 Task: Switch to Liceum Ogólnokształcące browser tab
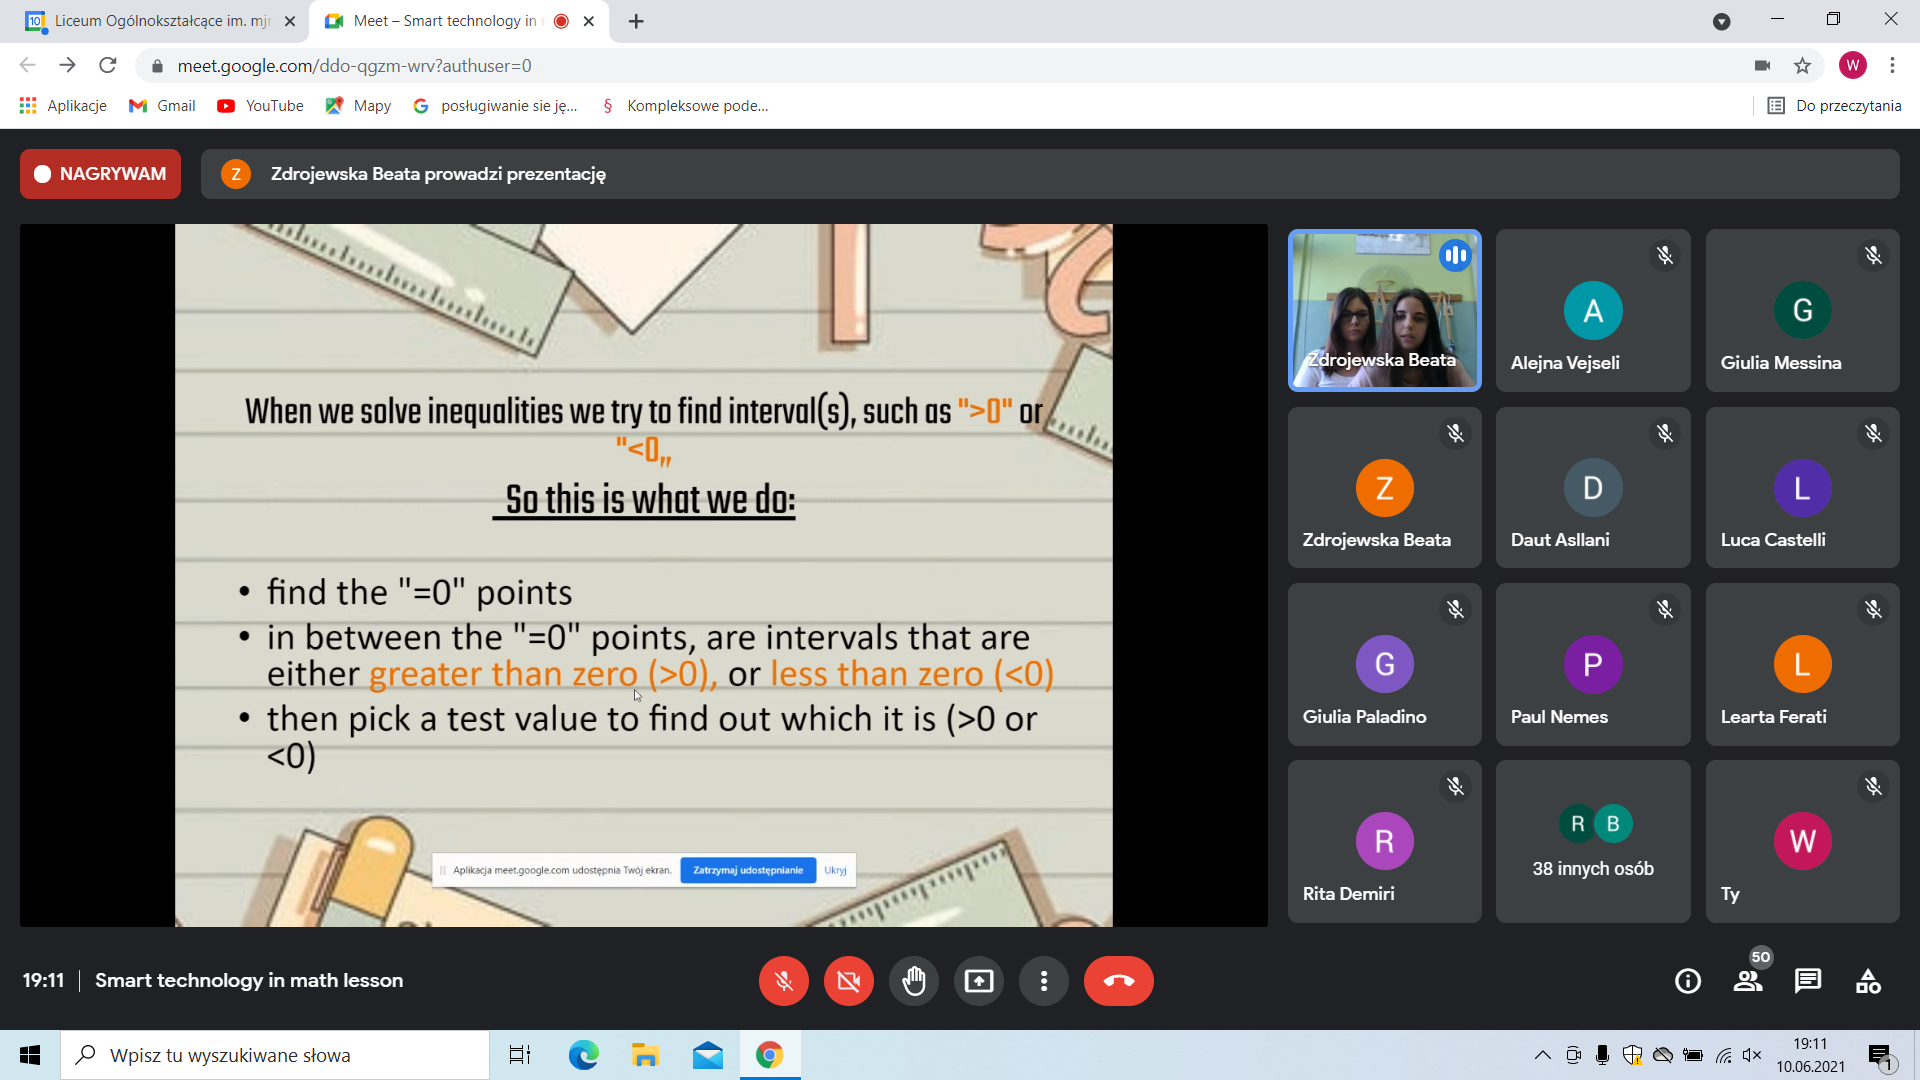(160, 21)
